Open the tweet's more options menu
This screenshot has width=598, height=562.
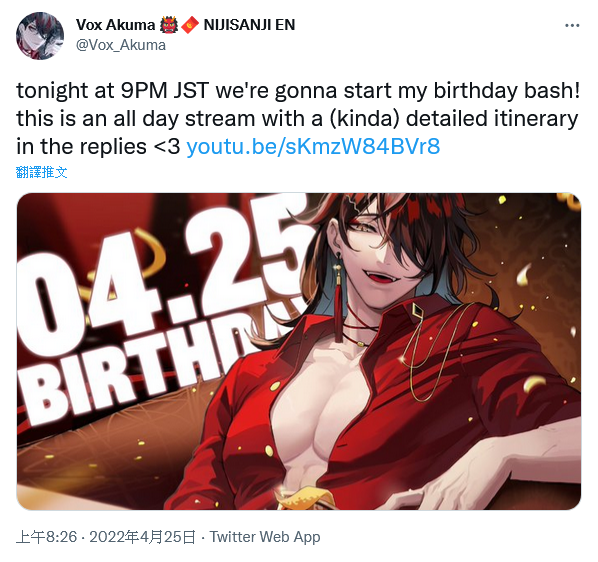tap(572, 26)
